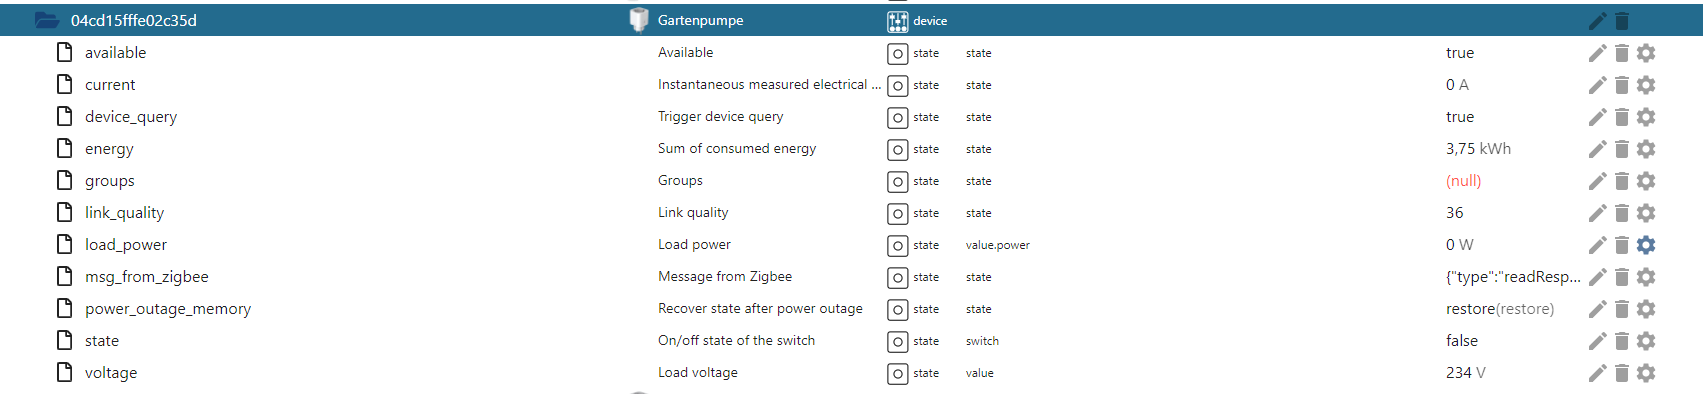The image size is (1703, 394).
Task: Toggle the true value of device_query
Action: [x=1460, y=117]
